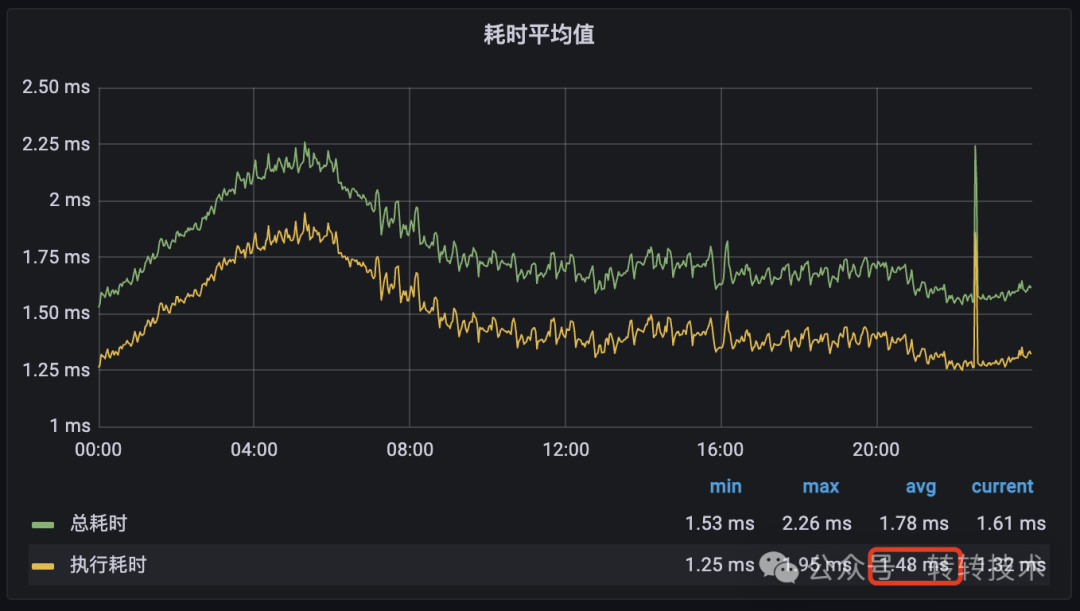Click the green line's spike after 20:00

point(975,147)
